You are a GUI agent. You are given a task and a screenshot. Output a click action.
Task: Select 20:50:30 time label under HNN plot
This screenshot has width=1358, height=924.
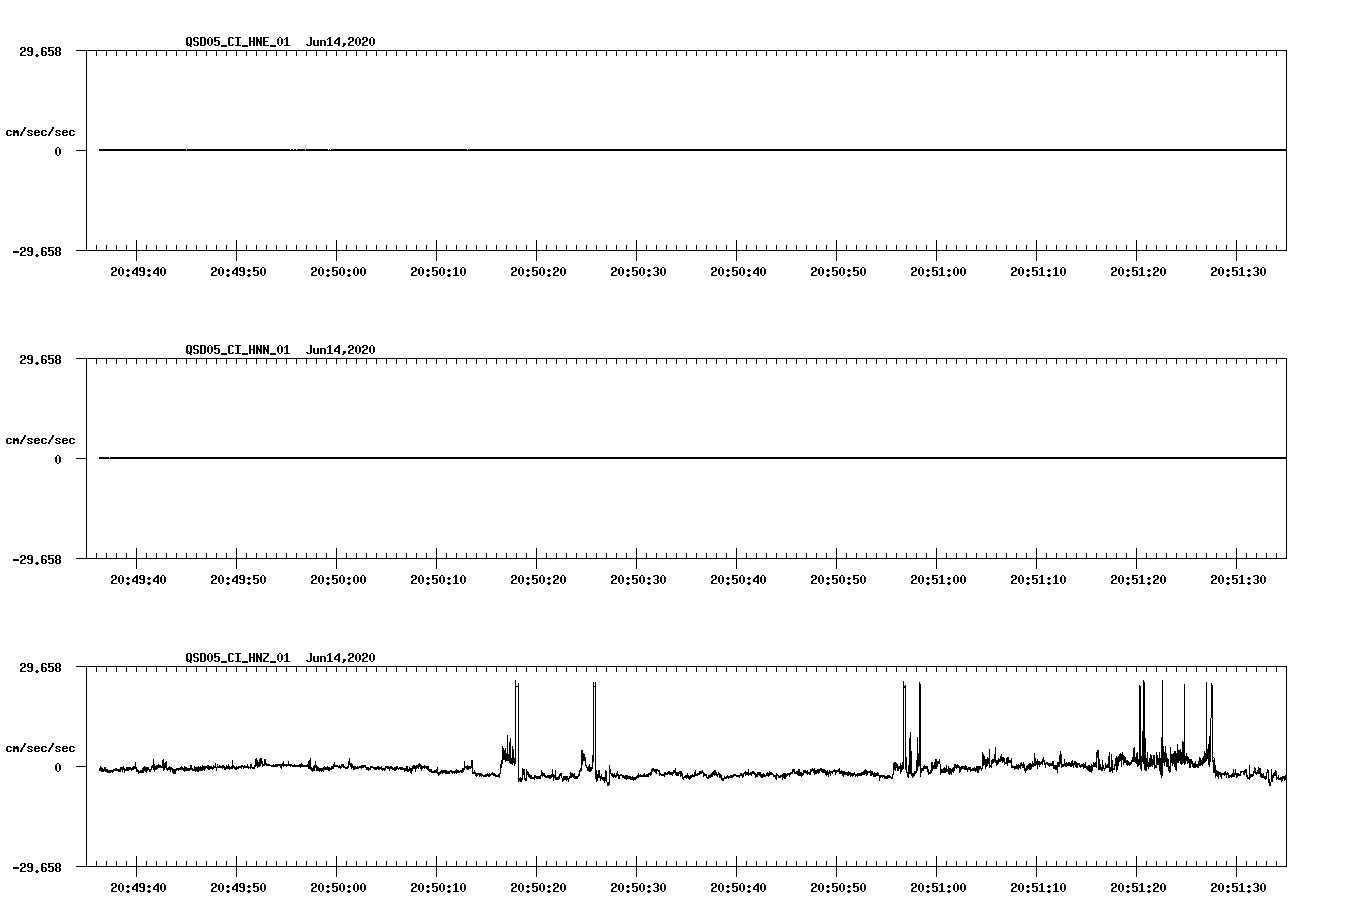[x=638, y=579]
